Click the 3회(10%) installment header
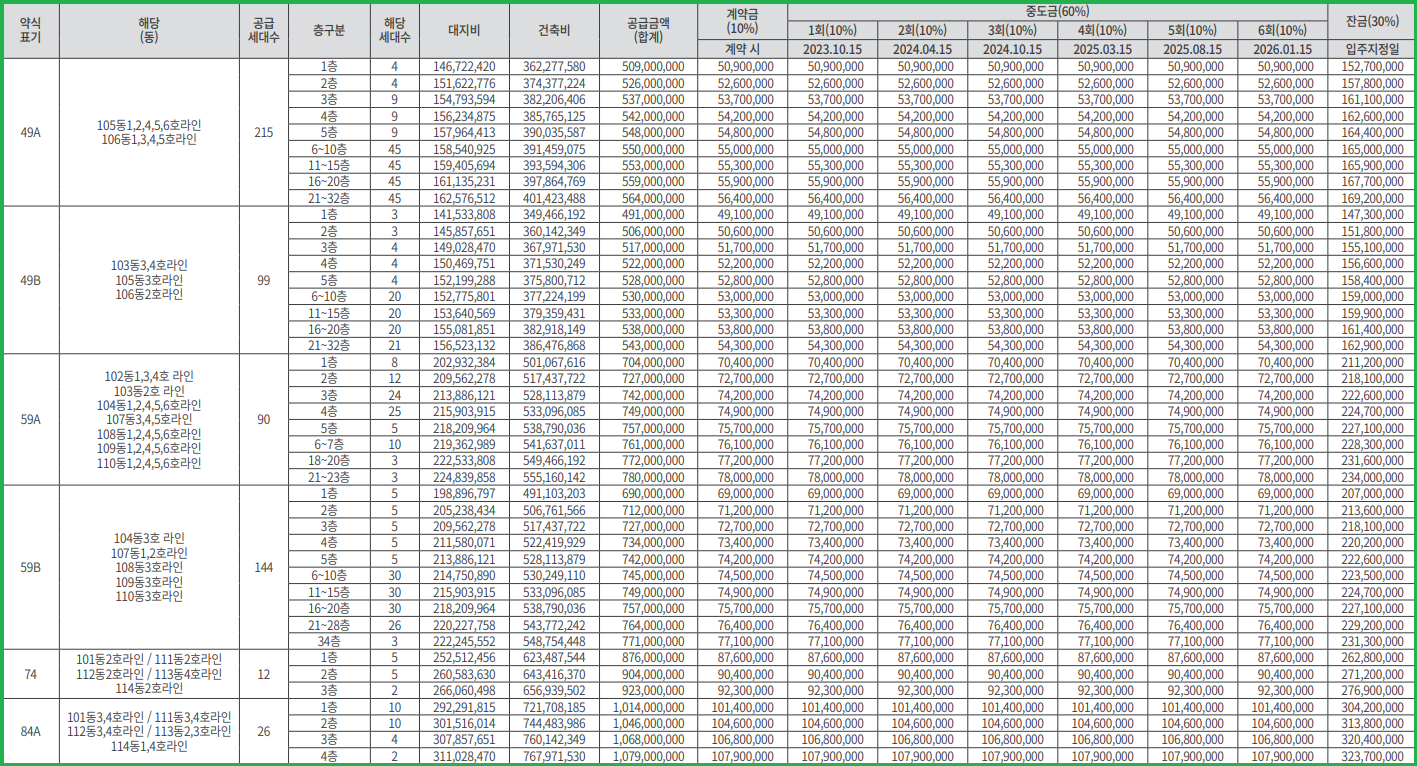This screenshot has height=766, width=1417. click(x=1012, y=30)
